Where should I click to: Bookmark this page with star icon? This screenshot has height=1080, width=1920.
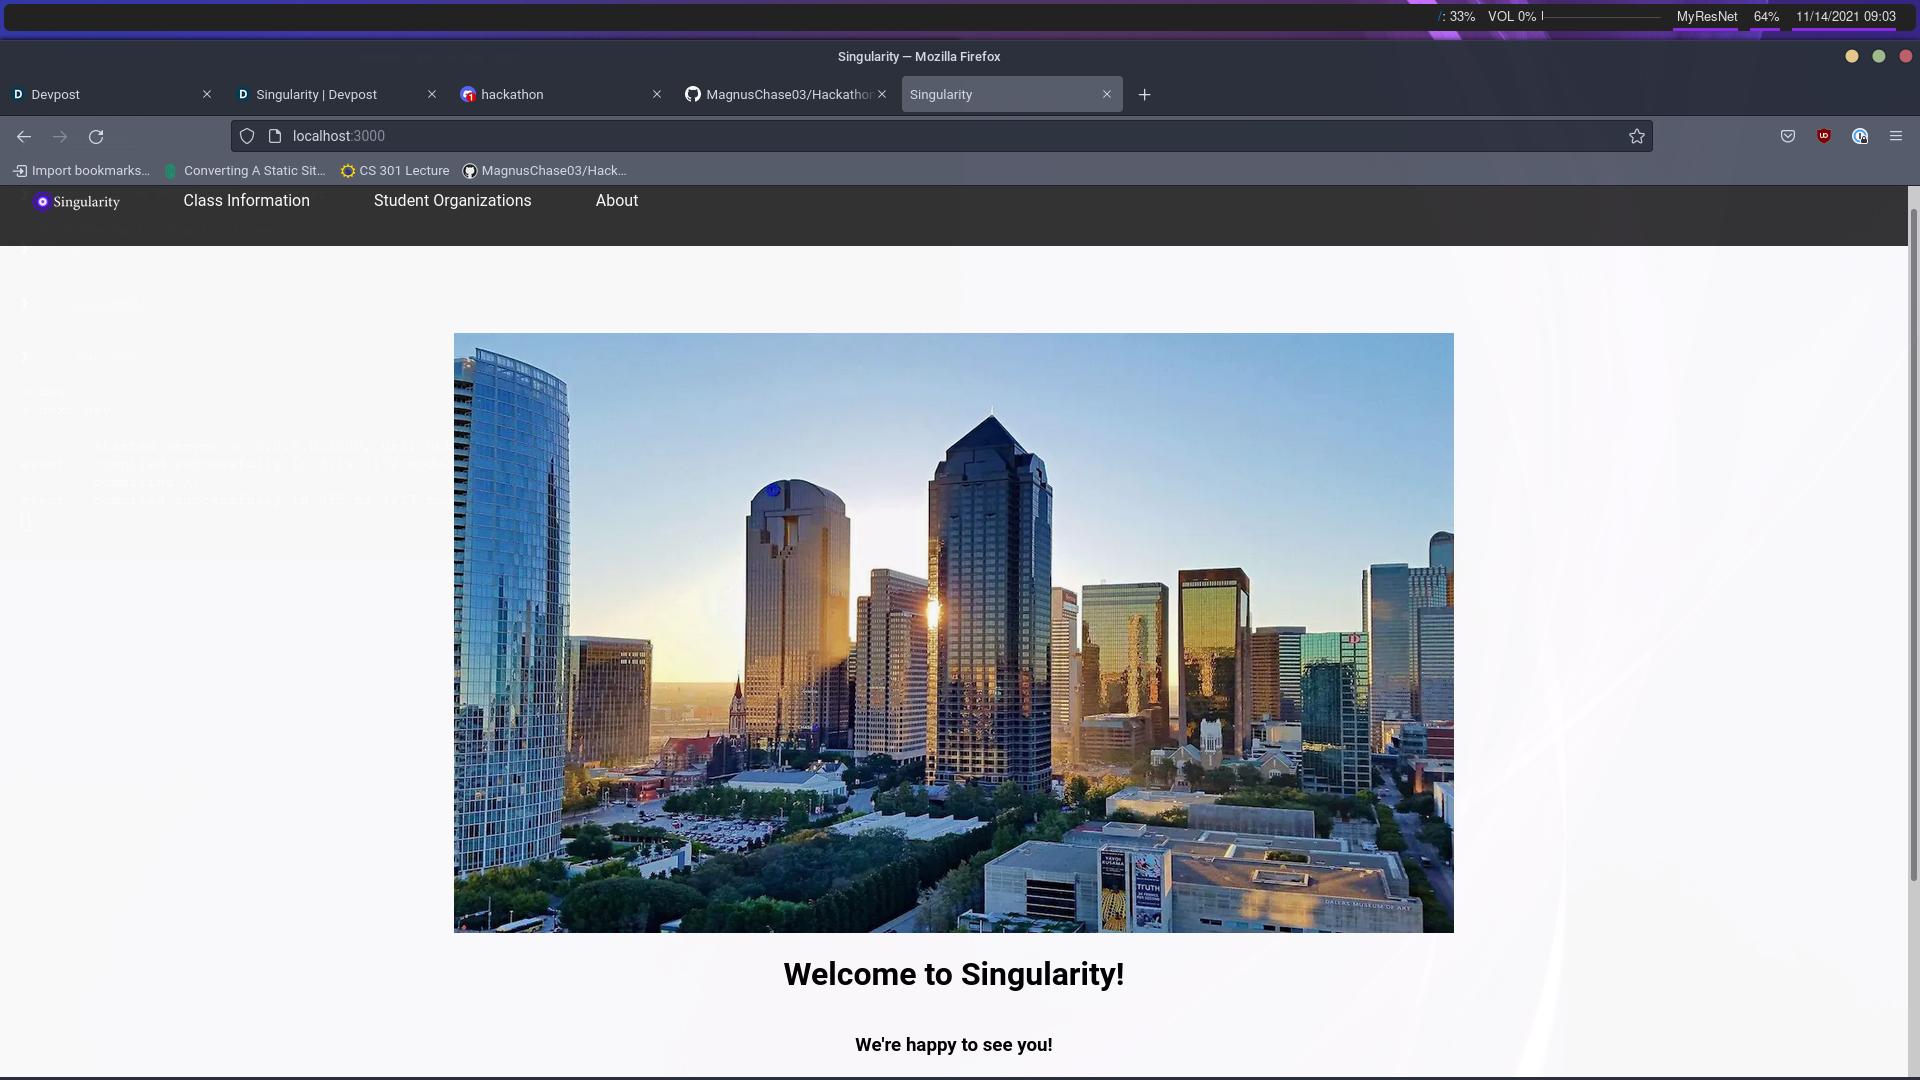click(1636, 137)
